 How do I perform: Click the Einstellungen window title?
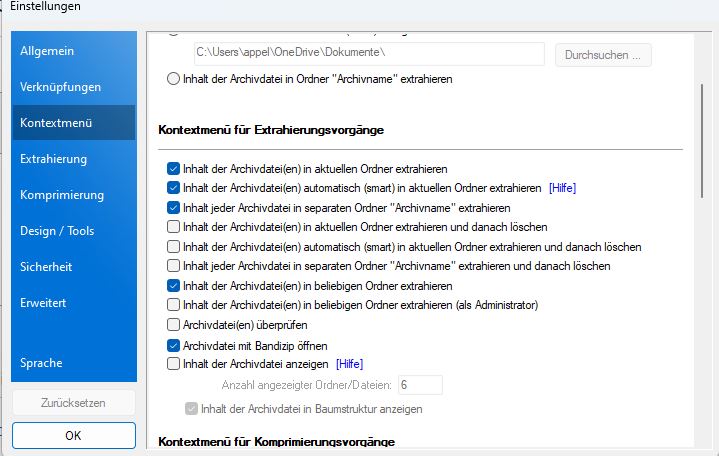pyautogui.click(x=45, y=6)
